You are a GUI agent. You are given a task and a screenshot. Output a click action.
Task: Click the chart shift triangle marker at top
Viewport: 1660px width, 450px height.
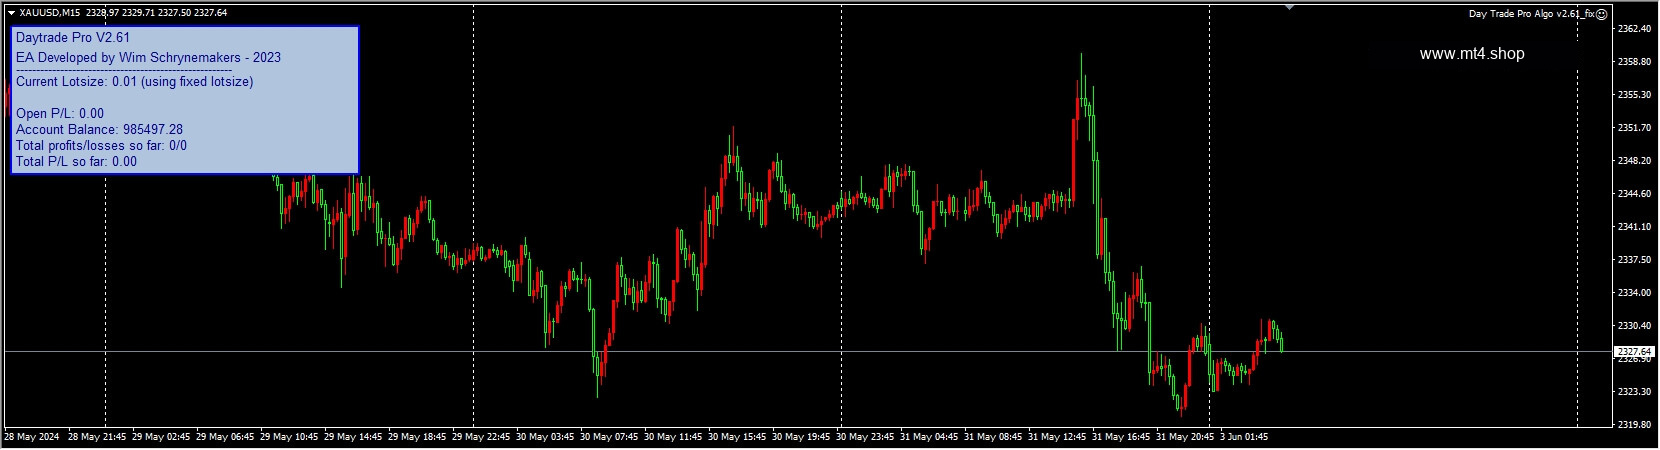pyautogui.click(x=1290, y=8)
